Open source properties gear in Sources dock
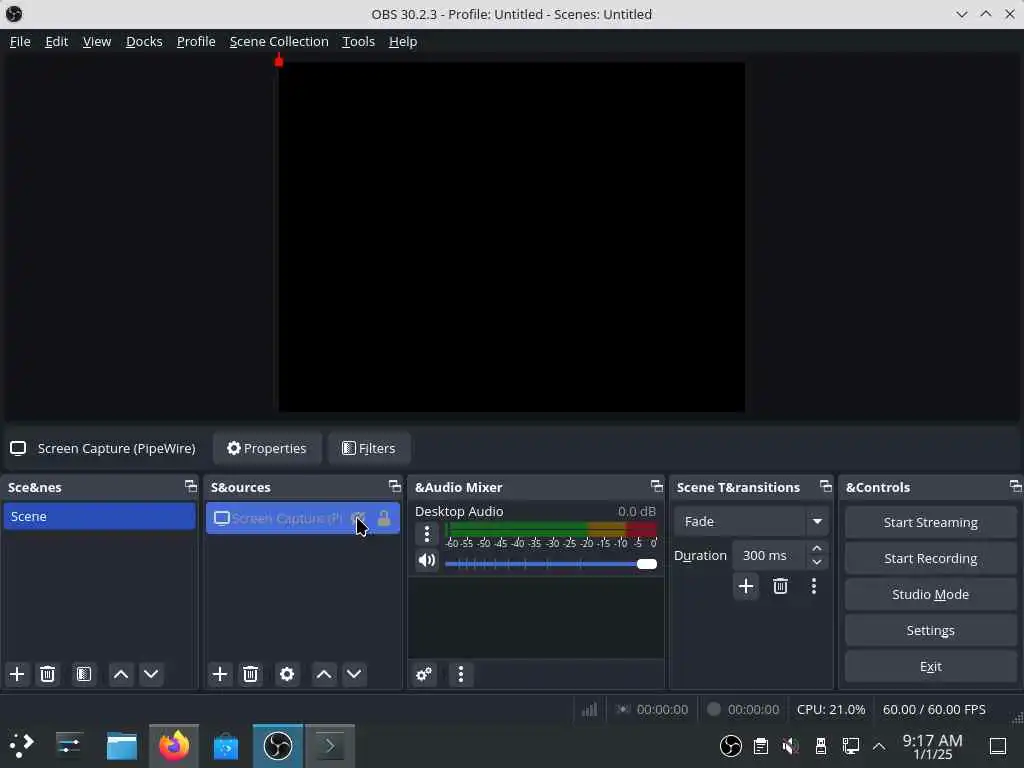Image resolution: width=1024 pixels, height=768 pixels. point(287,674)
